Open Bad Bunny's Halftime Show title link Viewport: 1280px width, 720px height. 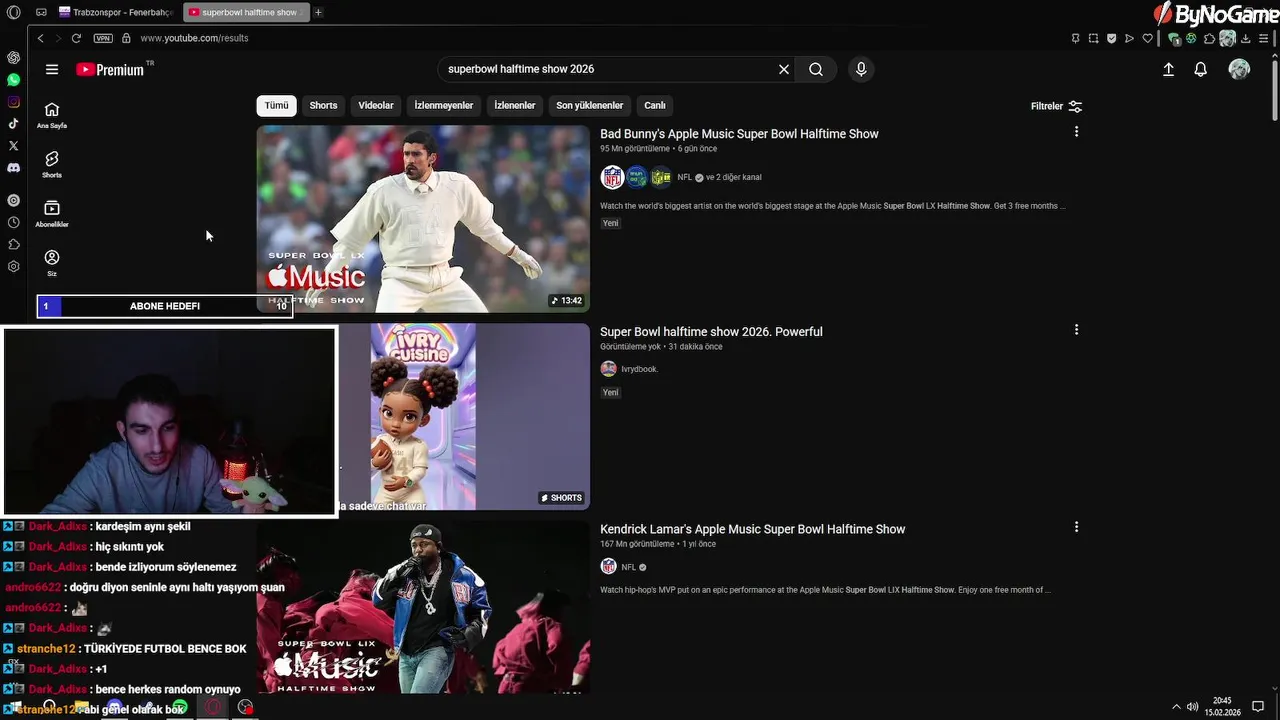[x=739, y=134]
